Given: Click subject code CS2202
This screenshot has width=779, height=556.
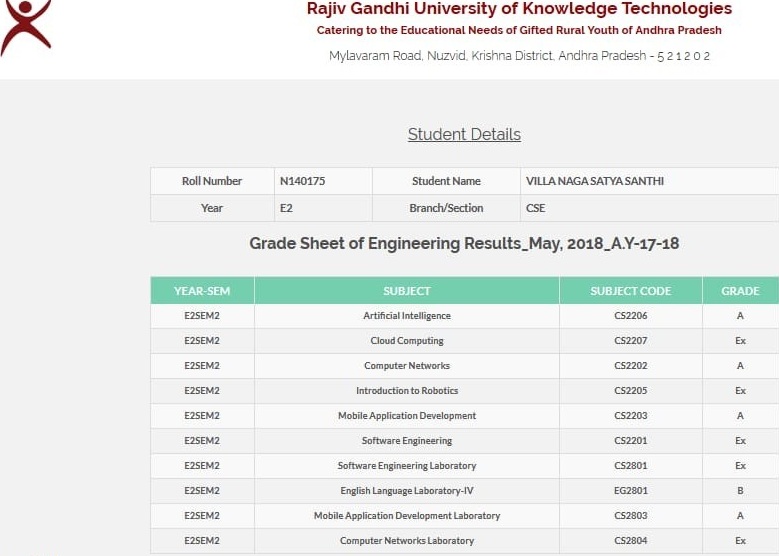Looking at the screenshot, I should coord(631,366).
